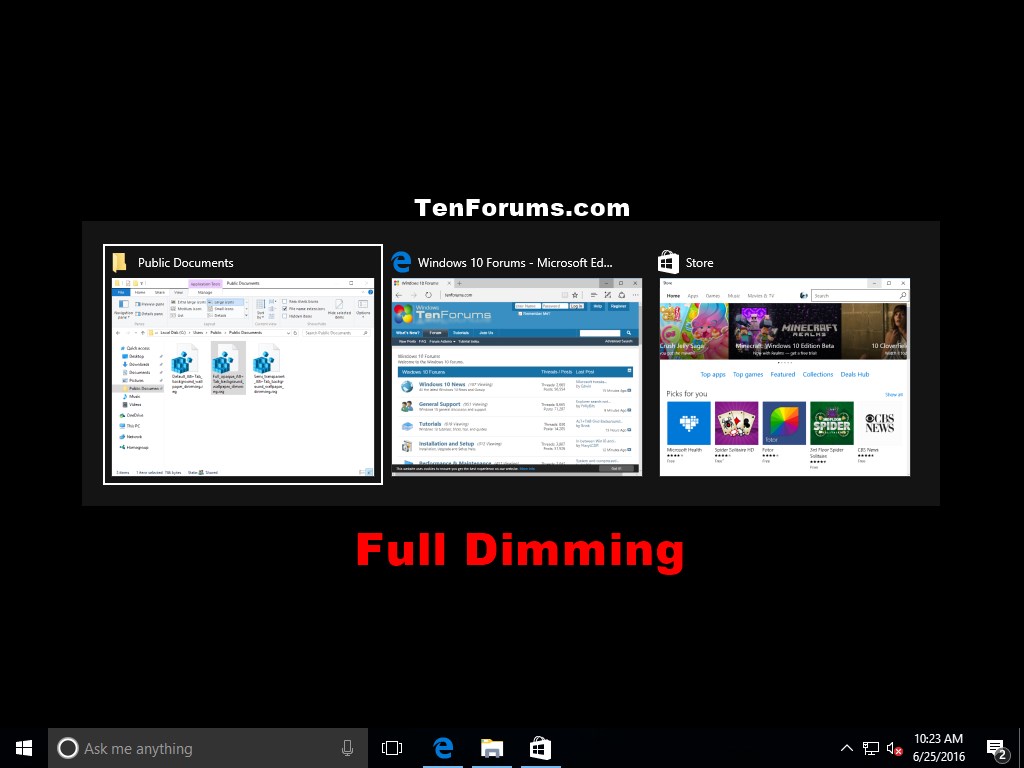Click the Store bag icon beside Store title
The width and height of the screenshot is (1024, 768).
pos(668,262)
